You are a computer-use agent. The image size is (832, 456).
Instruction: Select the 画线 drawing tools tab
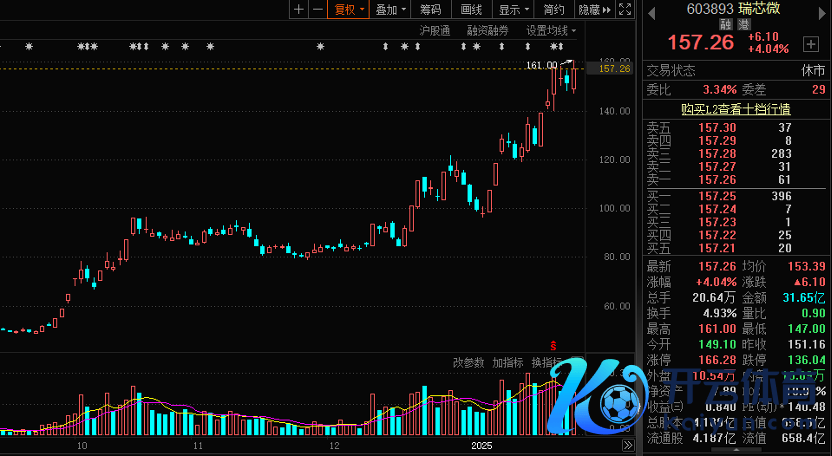click(x=472, y=10)
